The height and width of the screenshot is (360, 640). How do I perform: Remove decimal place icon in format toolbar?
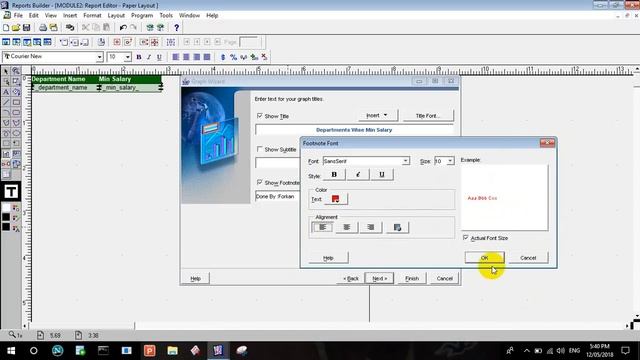tap(264, 57)
